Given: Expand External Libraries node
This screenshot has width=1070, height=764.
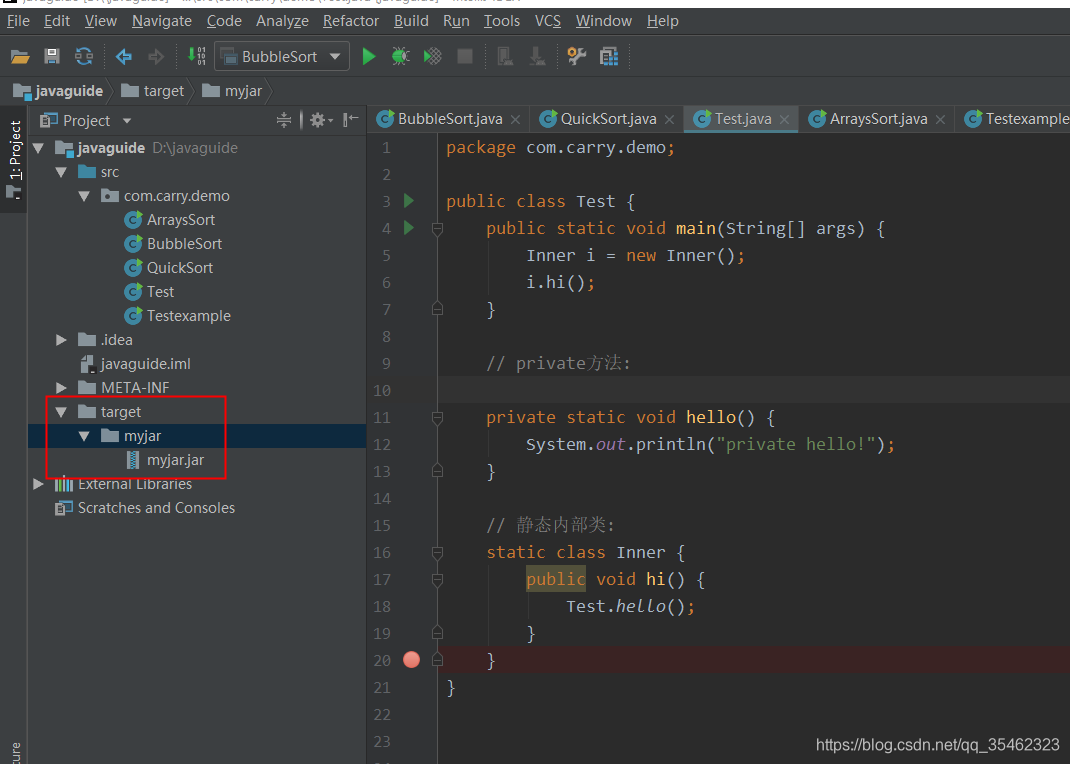Looking at the screenshot, I should click(38, 484).
